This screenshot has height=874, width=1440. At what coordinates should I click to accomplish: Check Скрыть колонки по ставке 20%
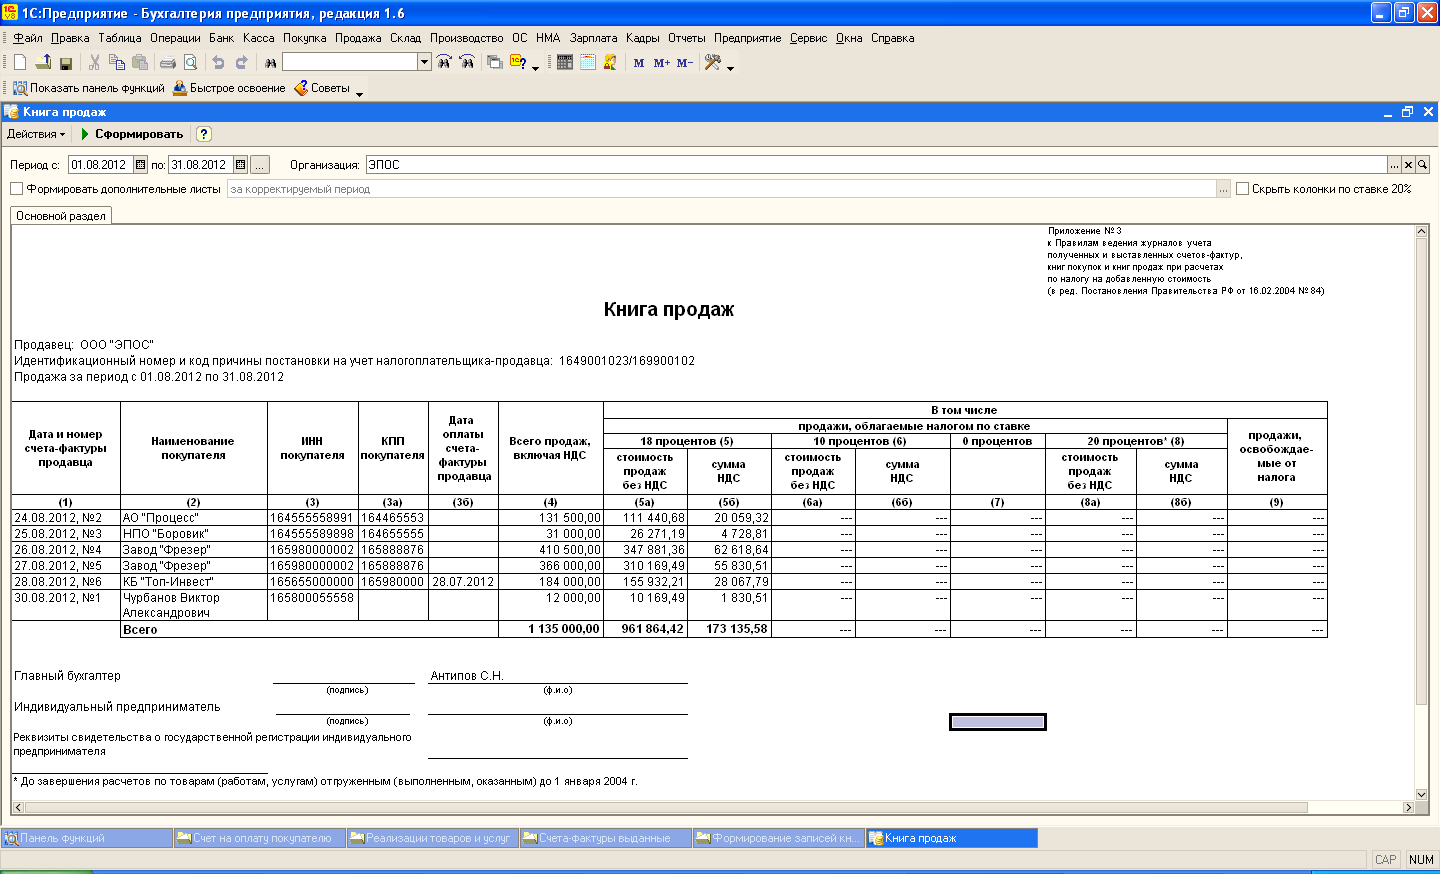click(1243, 189)
